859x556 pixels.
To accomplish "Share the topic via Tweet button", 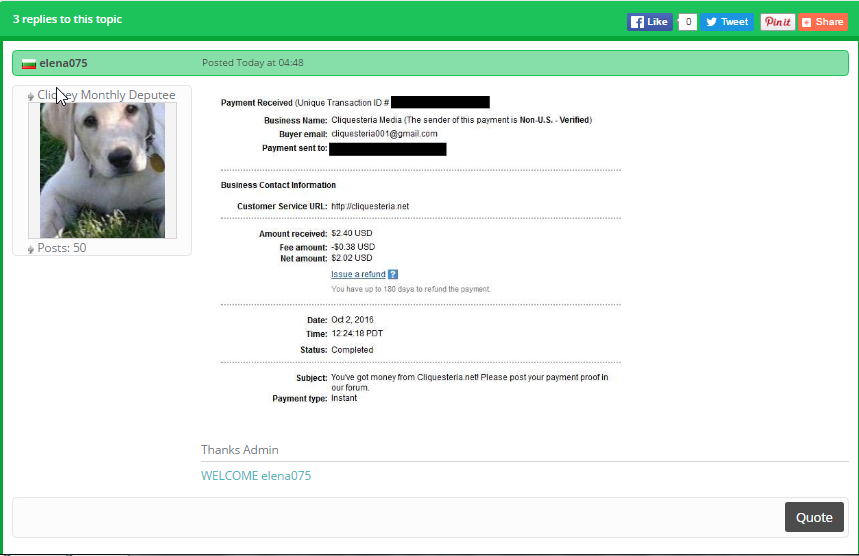I will (x=727, y=22).
